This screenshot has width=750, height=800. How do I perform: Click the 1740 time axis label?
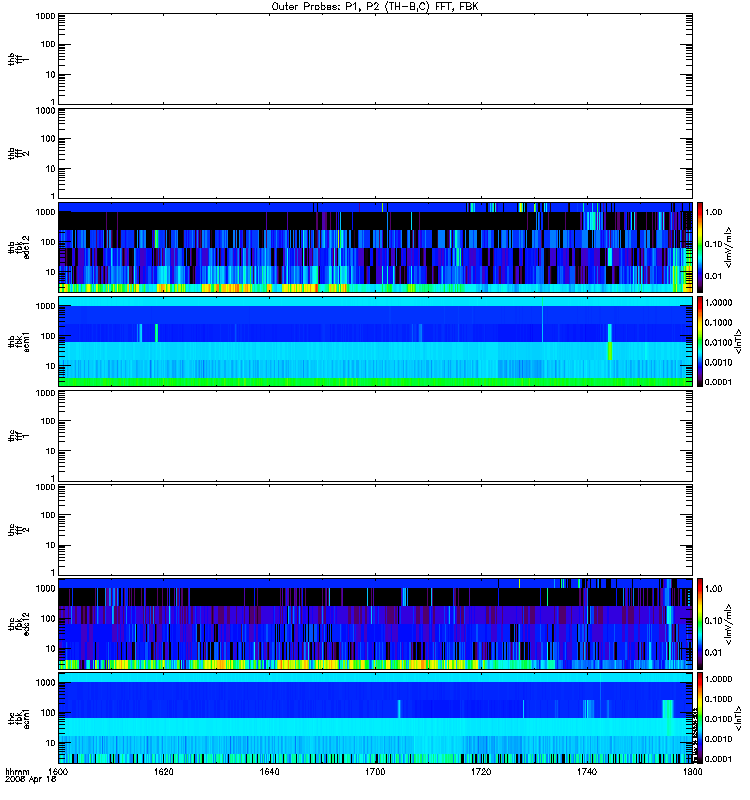(x=587, y=772)
